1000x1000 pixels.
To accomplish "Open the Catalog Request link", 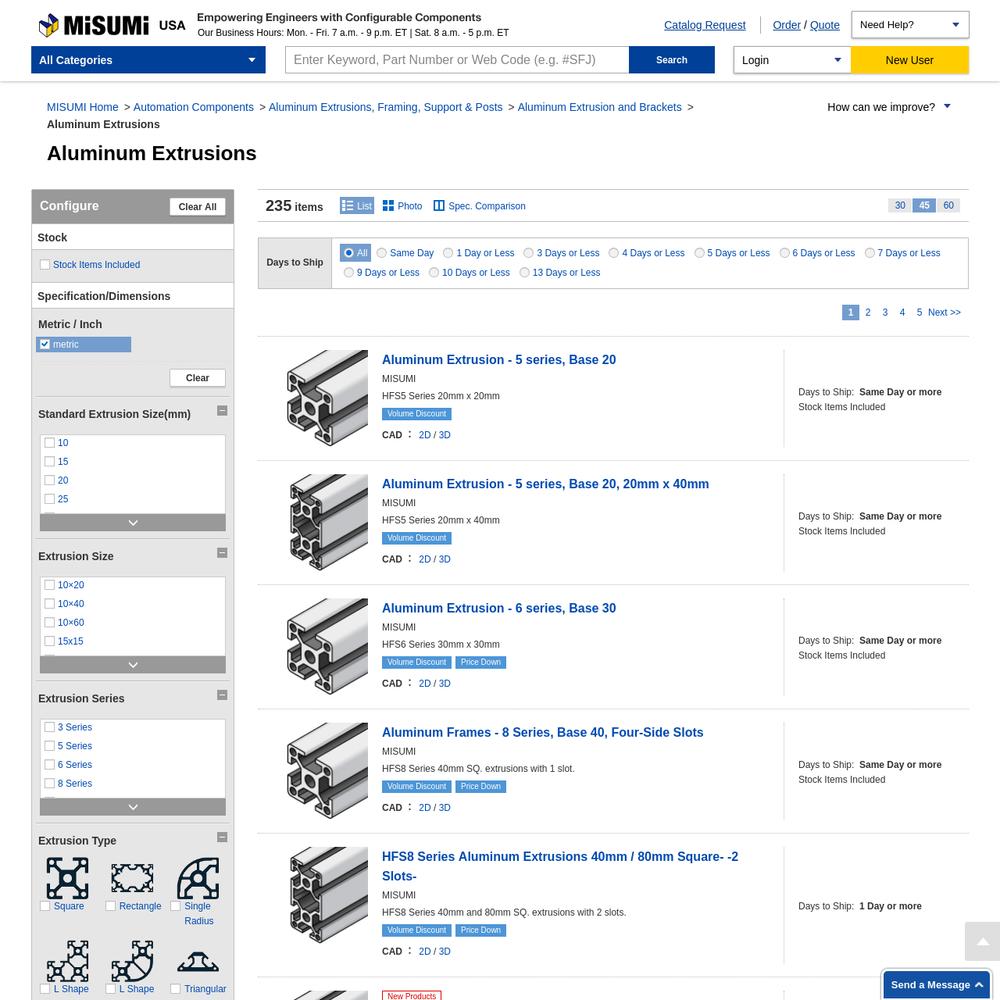I will point(705,25).
